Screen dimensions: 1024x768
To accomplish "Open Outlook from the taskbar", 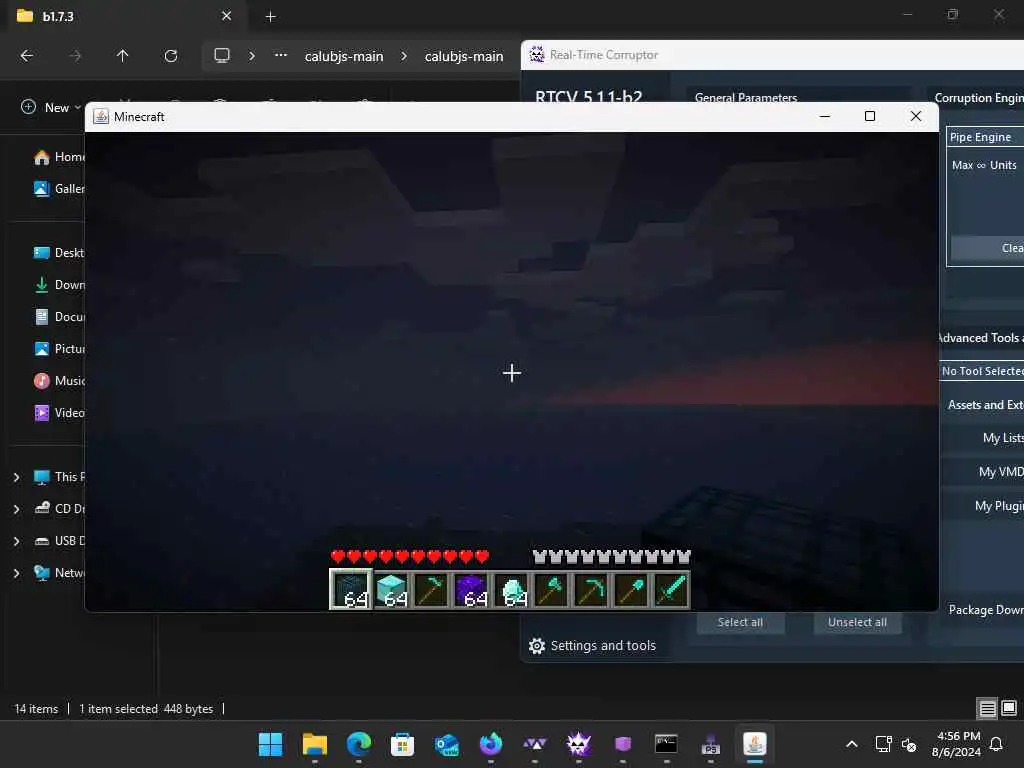I will (x=447, y=744).
